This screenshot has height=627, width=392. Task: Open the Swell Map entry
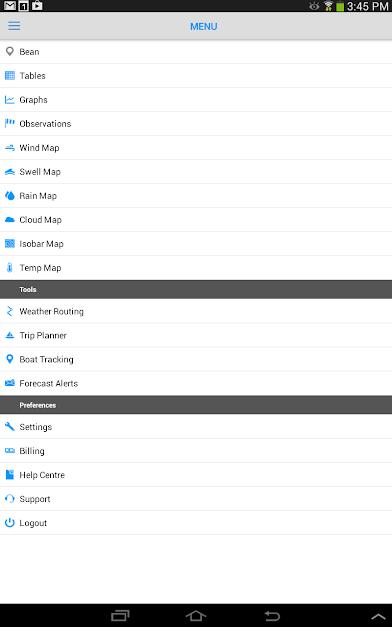click(196, 172)
